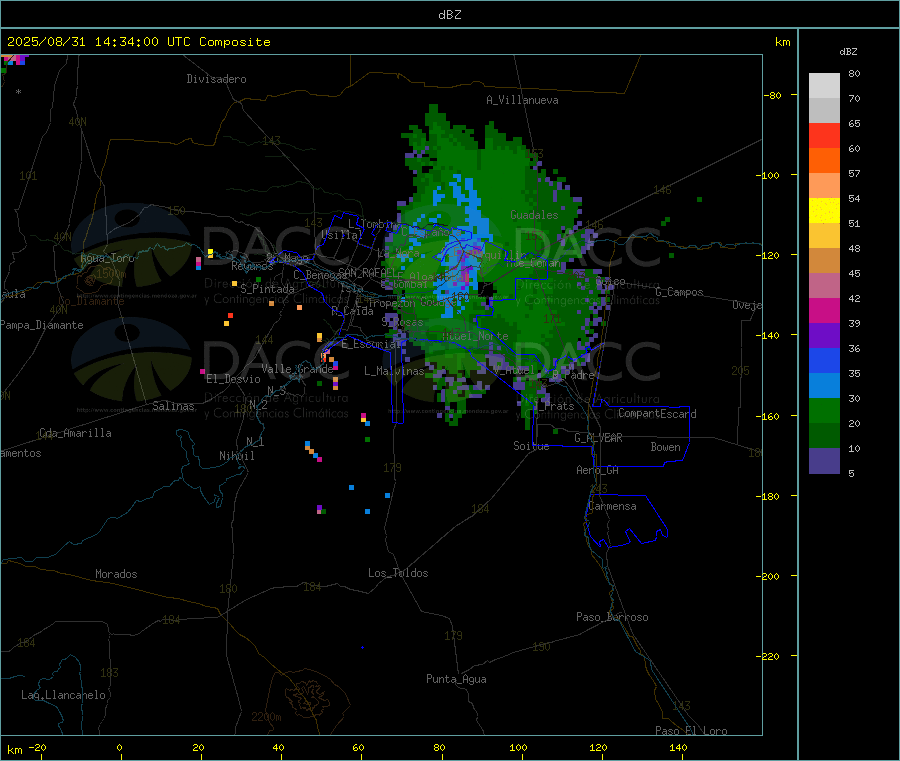The width and height of the screenshot is (900, 761).
Task: Click the Punta_Agua location label
Action: click(456, 679)
